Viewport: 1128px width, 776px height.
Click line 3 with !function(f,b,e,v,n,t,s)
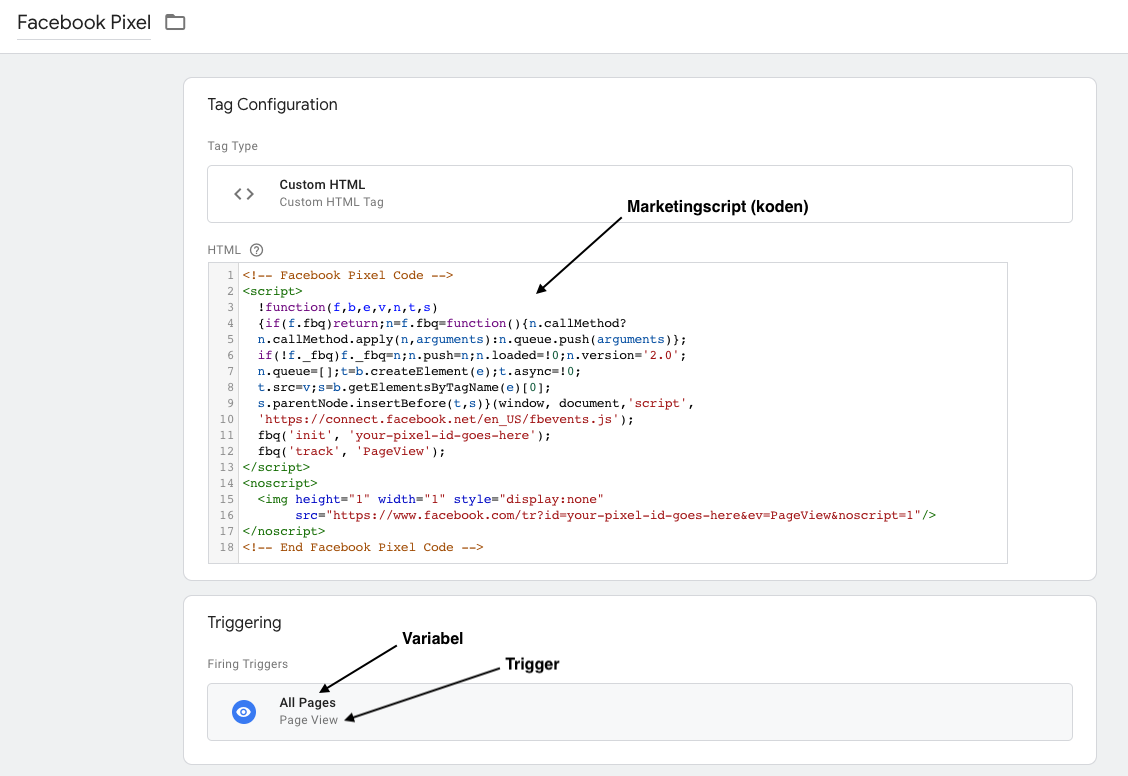(x=348, y=307)
